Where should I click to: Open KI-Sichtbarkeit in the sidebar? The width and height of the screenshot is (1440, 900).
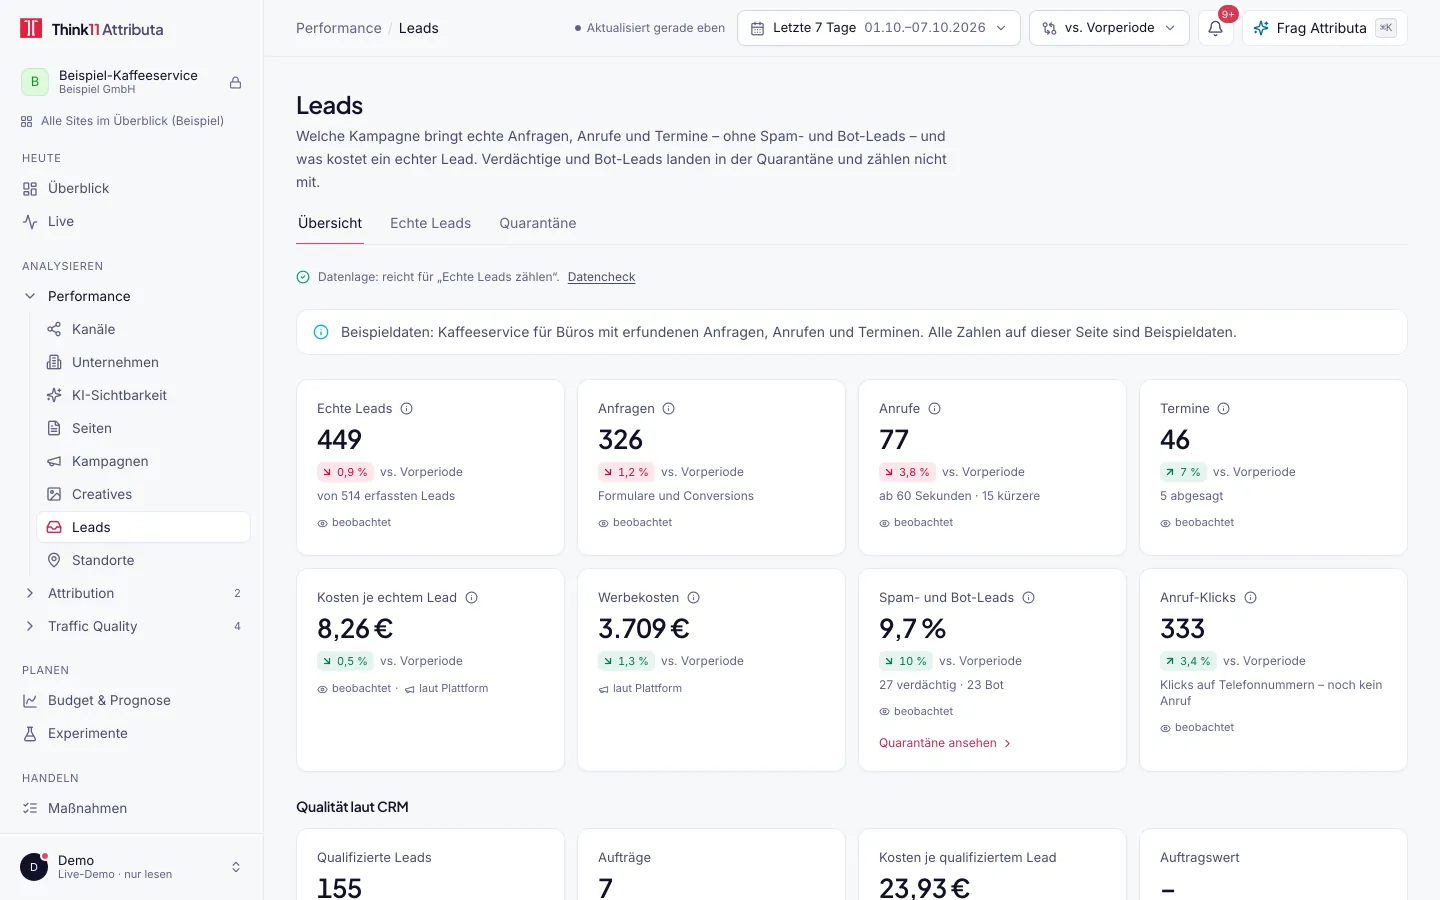(143, 395)
